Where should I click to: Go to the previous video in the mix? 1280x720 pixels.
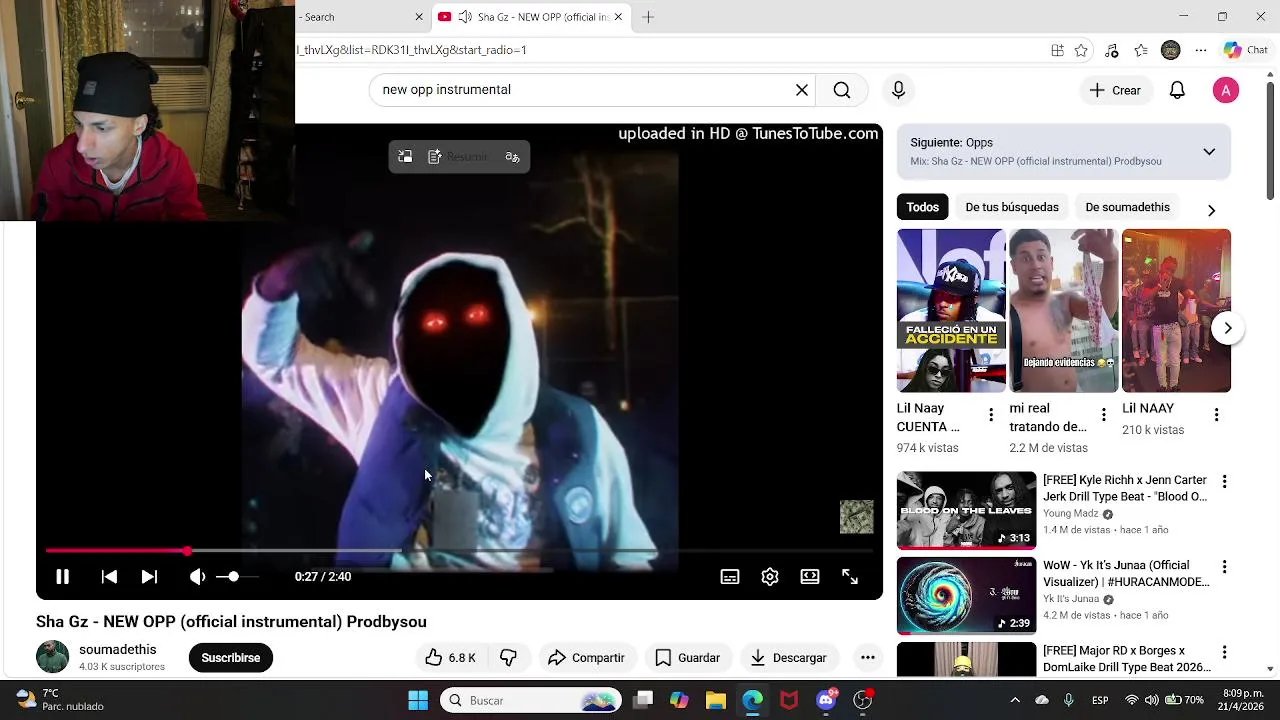[x=109, y=577]
